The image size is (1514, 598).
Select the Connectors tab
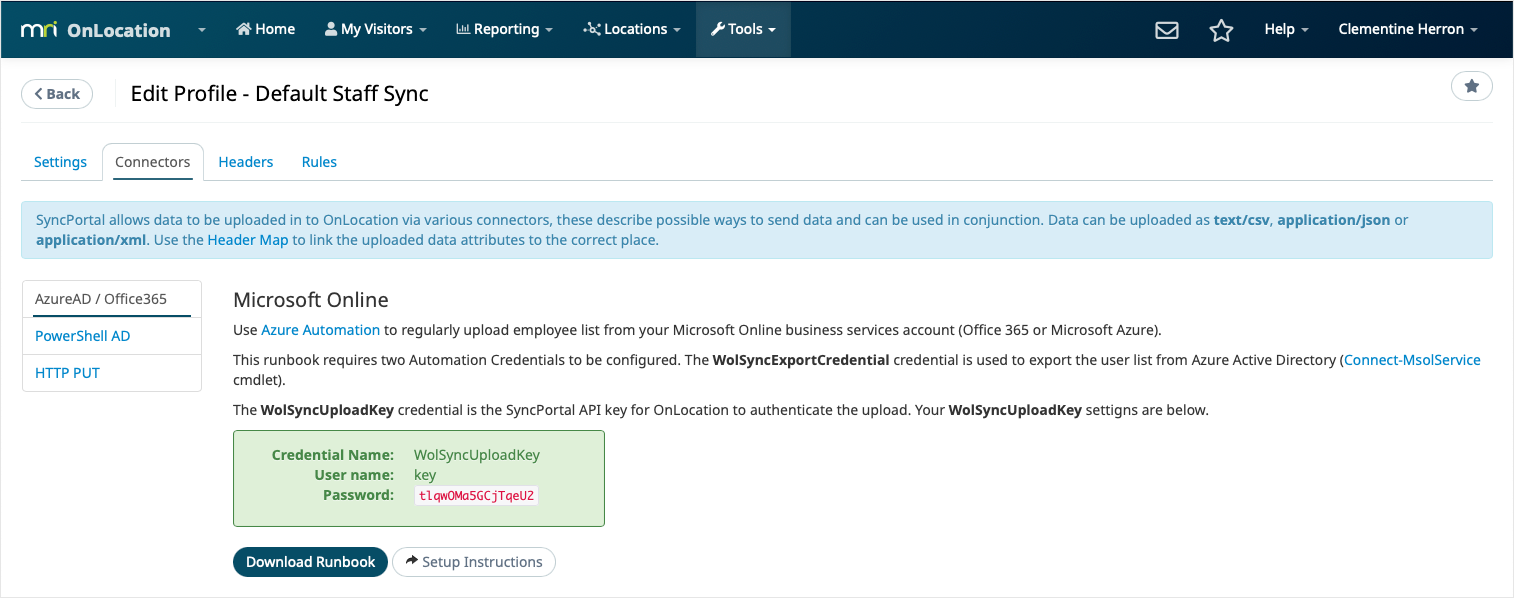point(153,162)
